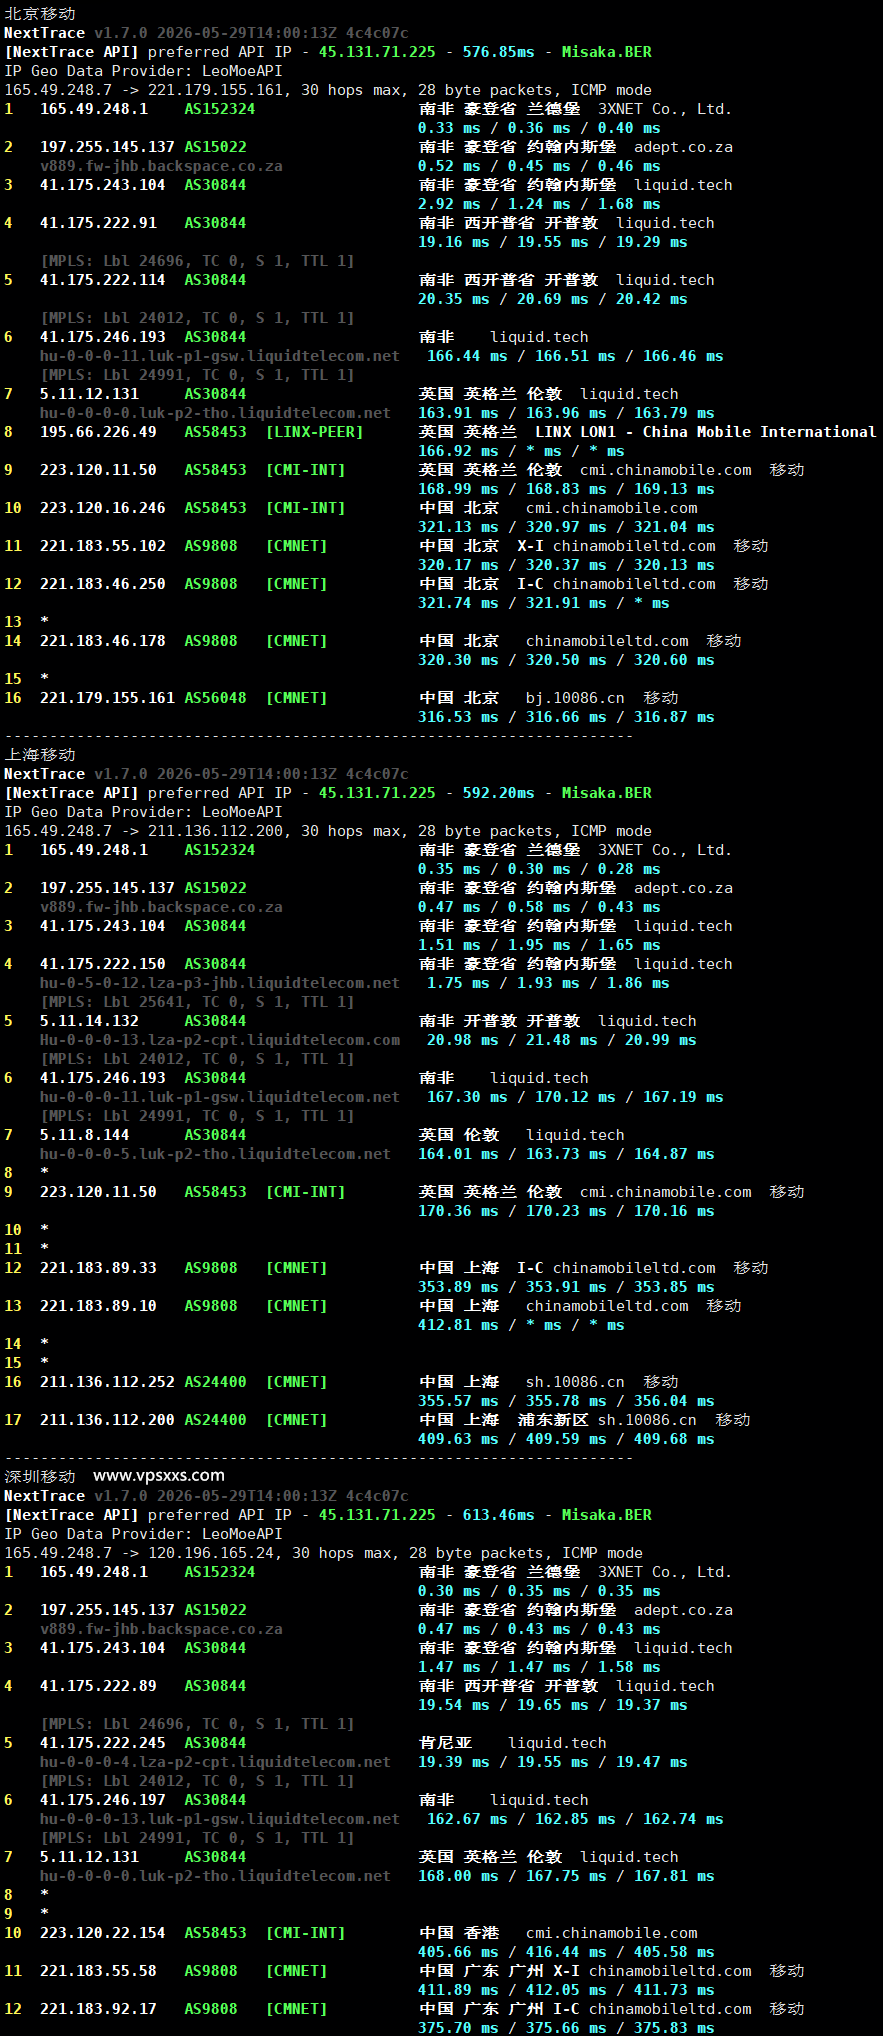The image size is (883, 2036).
Task: Click the 405.66 ms latency value
Action: pos(458,1952)
